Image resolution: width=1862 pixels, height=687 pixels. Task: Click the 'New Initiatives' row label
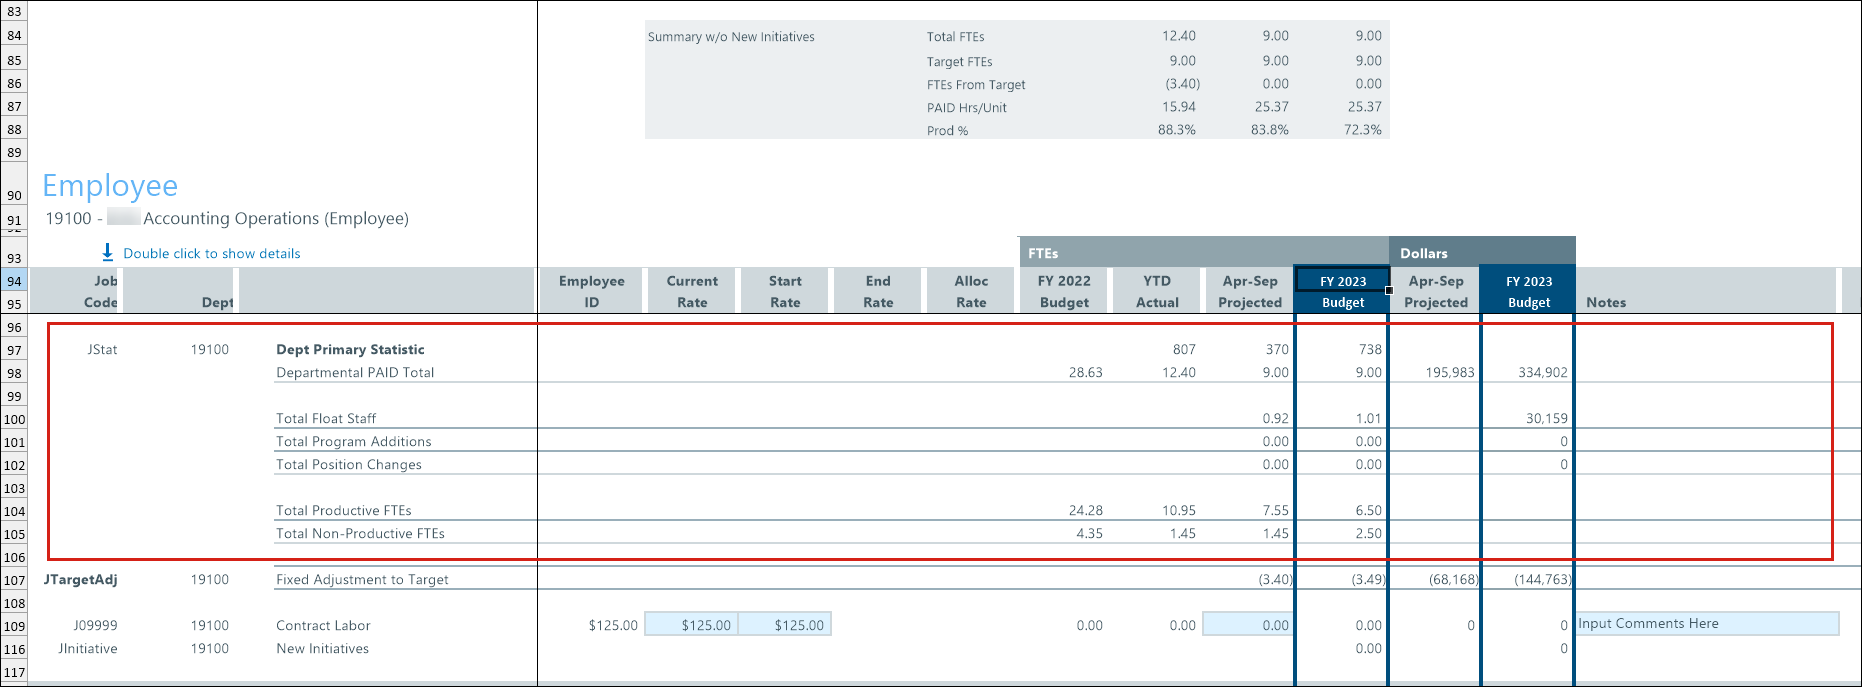(x=322, y=648)
